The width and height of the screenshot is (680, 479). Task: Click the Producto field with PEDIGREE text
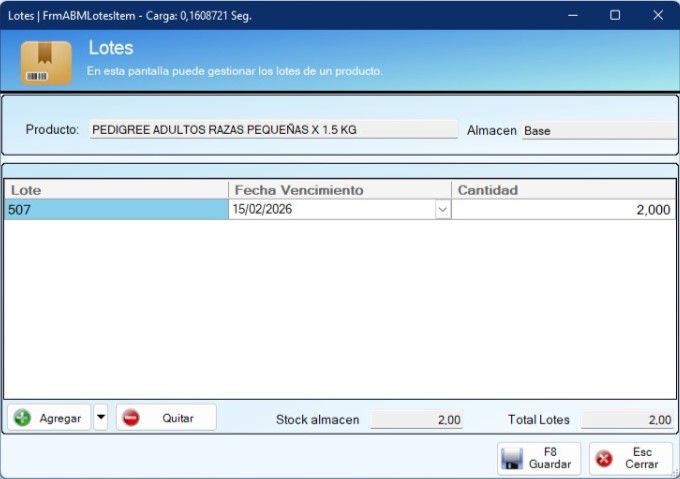point(273,130)
